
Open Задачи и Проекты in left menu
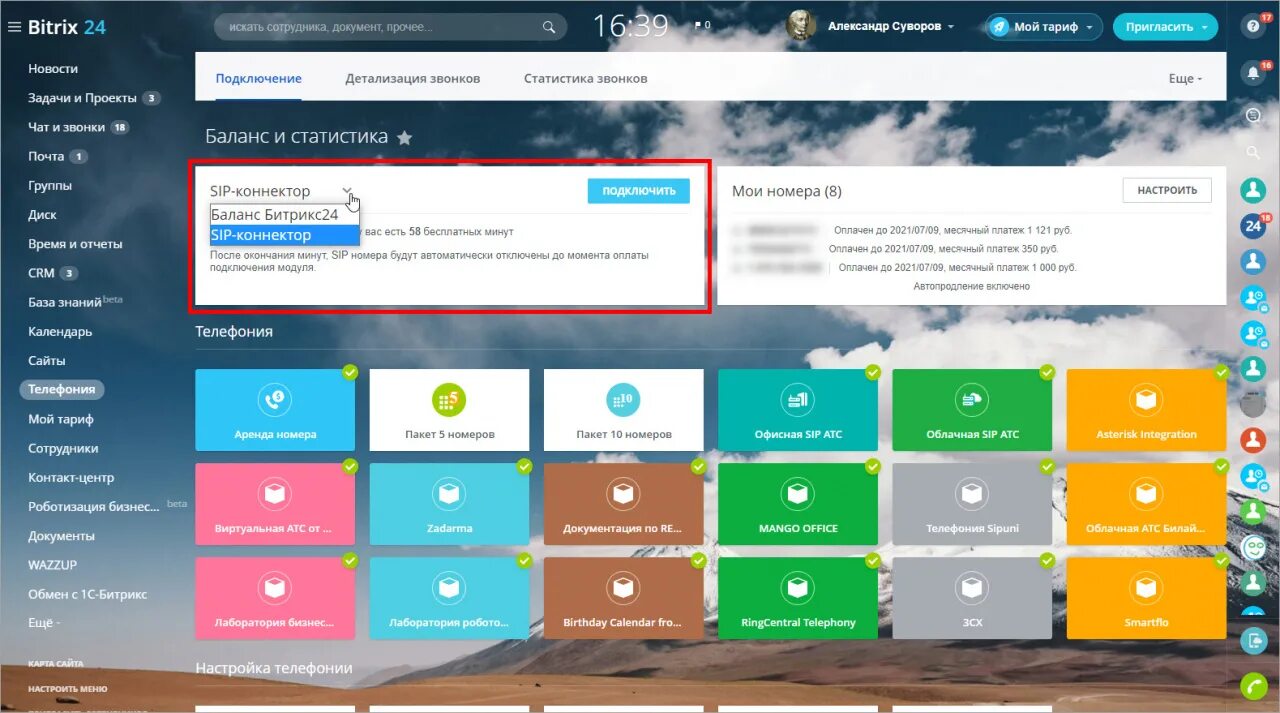[82, 98]
